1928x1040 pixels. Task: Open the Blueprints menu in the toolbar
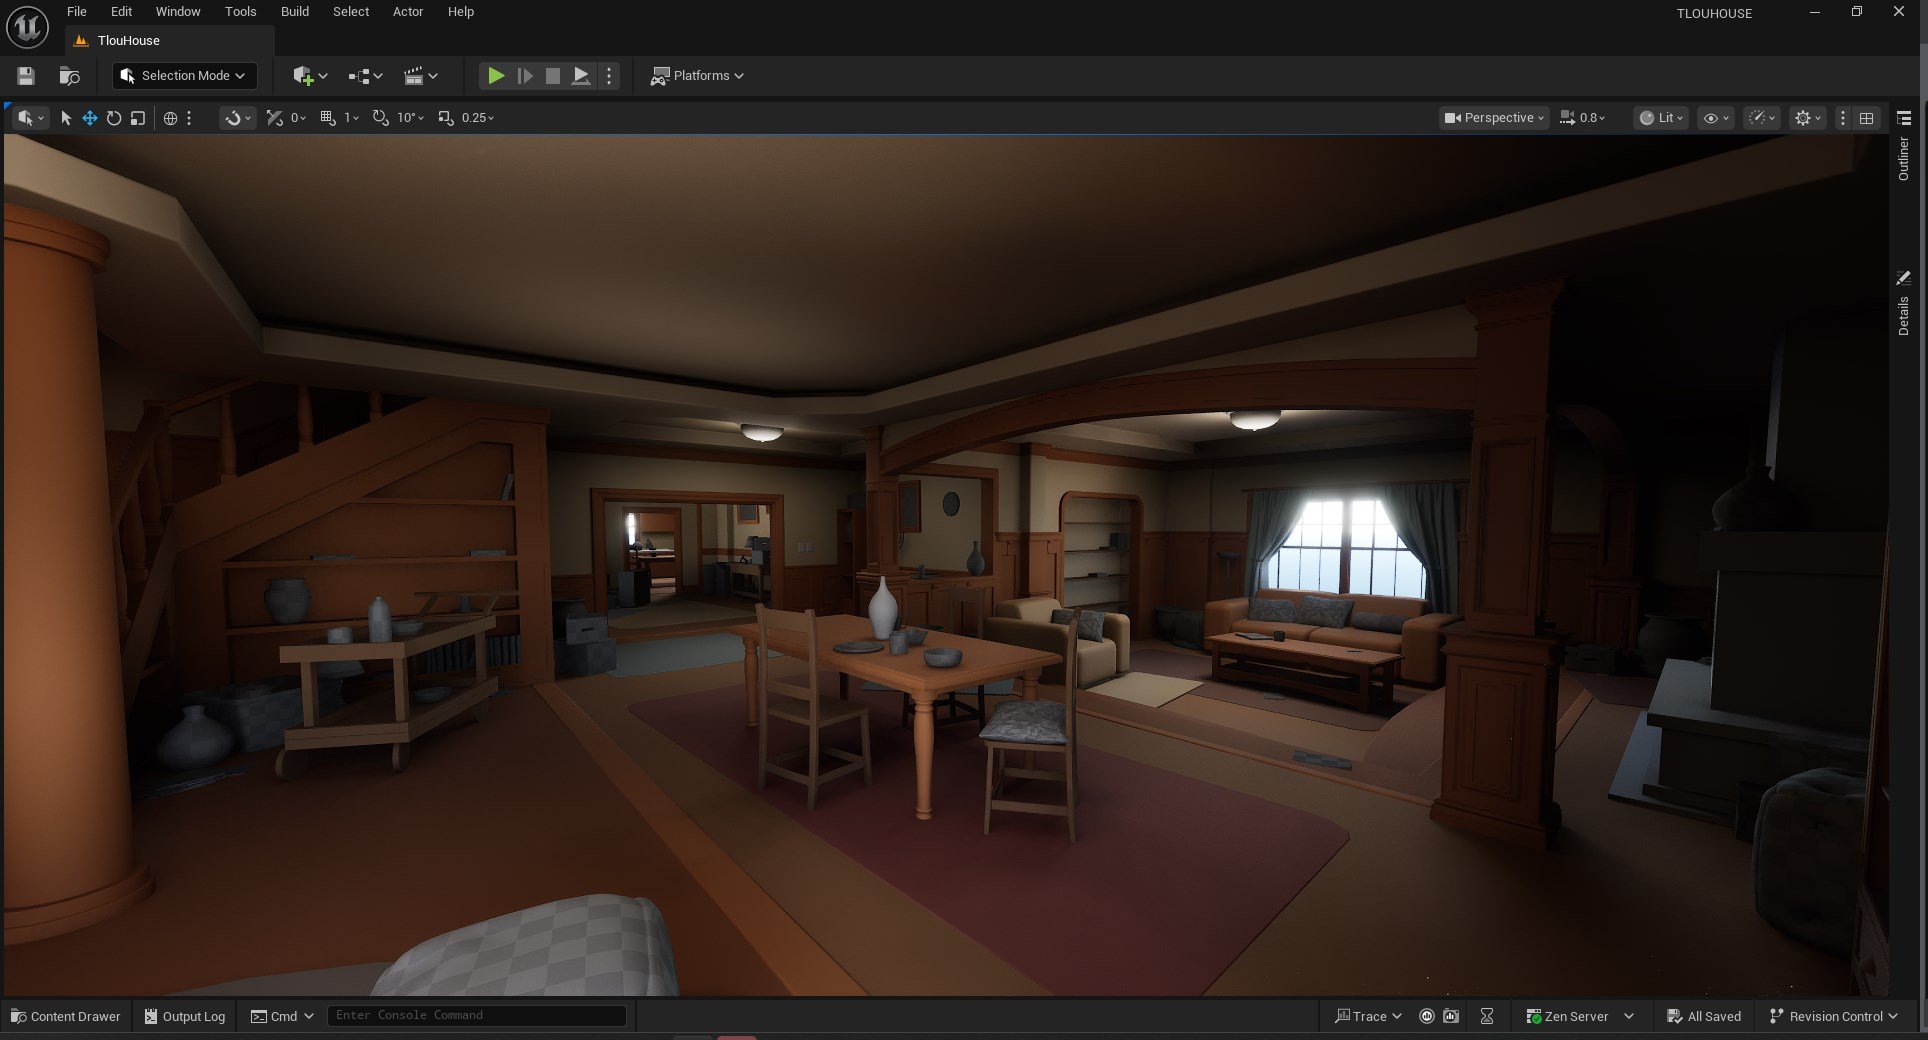(x=365, y=76)
